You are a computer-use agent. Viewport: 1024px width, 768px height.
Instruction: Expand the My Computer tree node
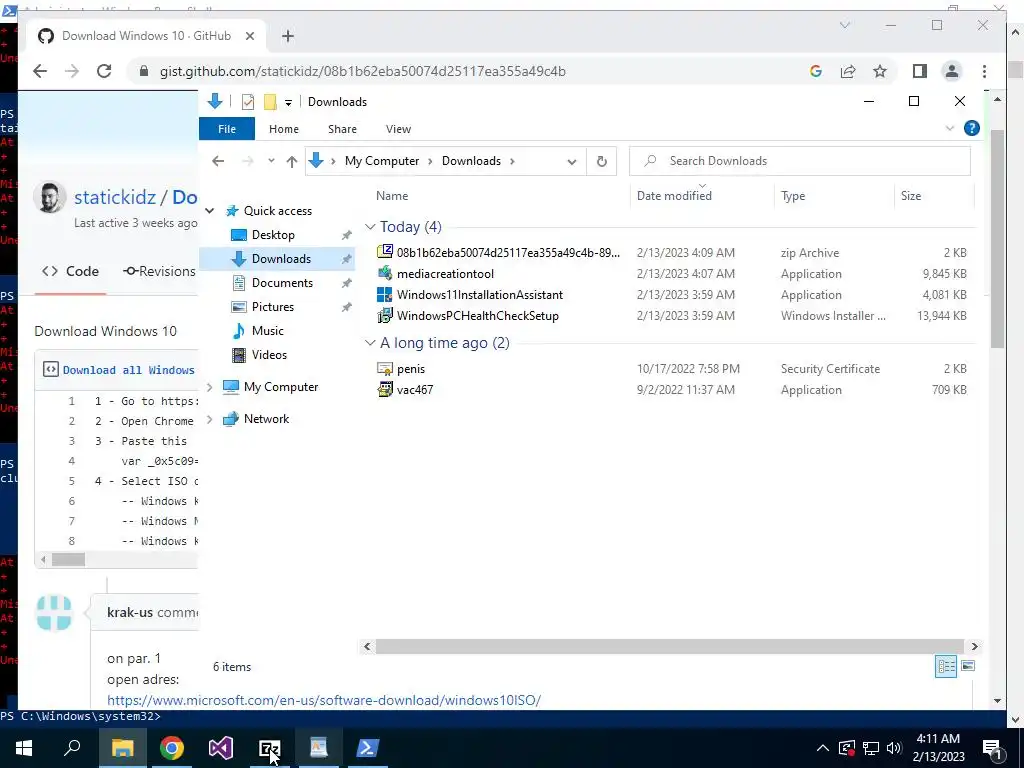210,387
